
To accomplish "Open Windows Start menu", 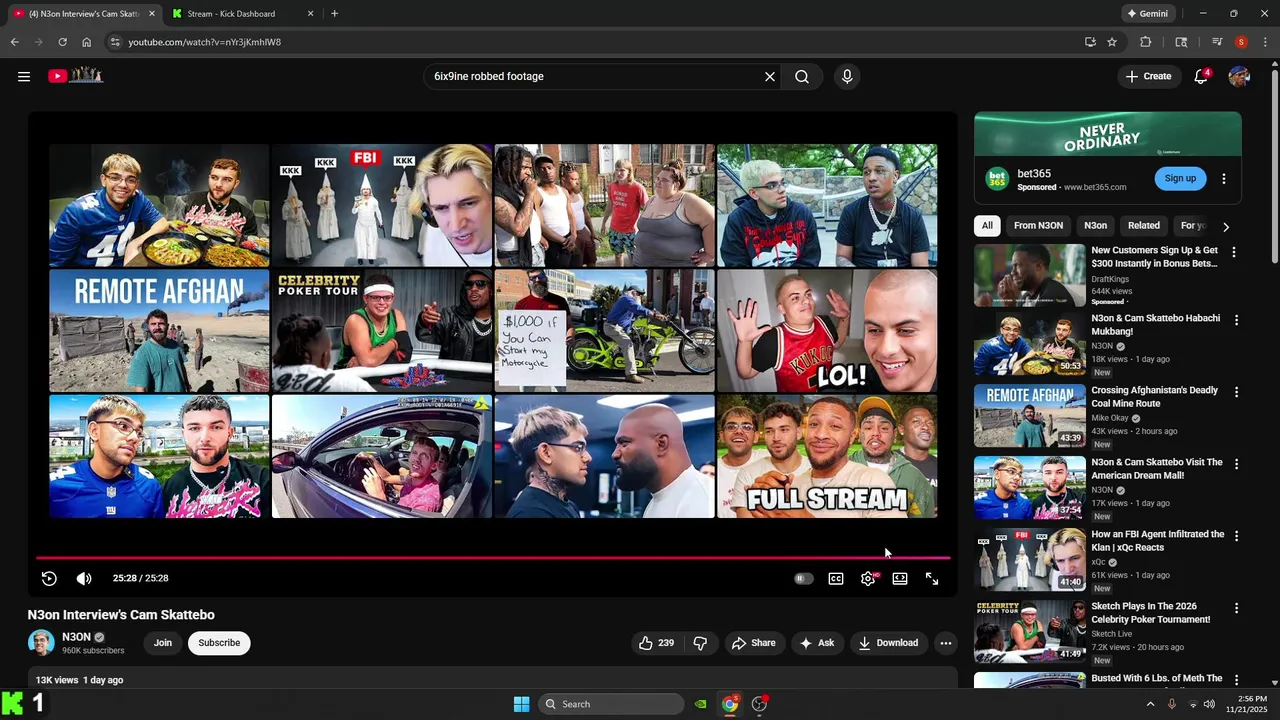I will click(521, 704).
